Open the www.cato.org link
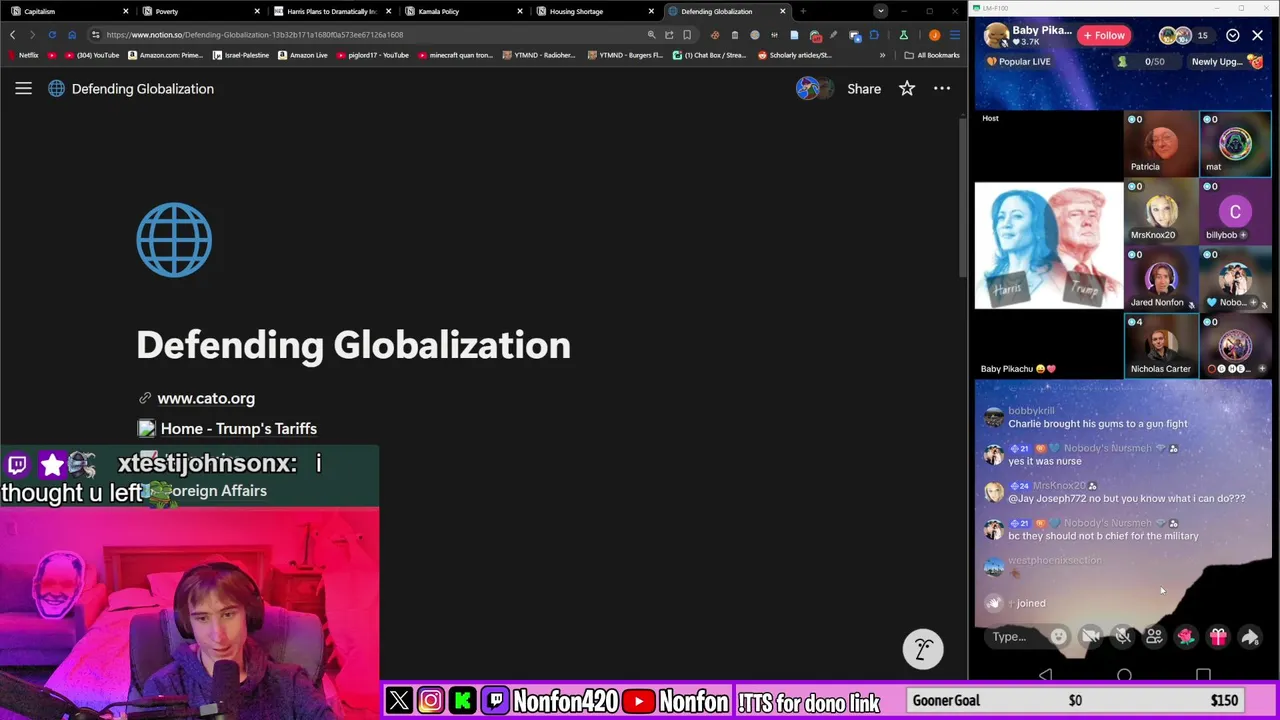 pos(206,398)
